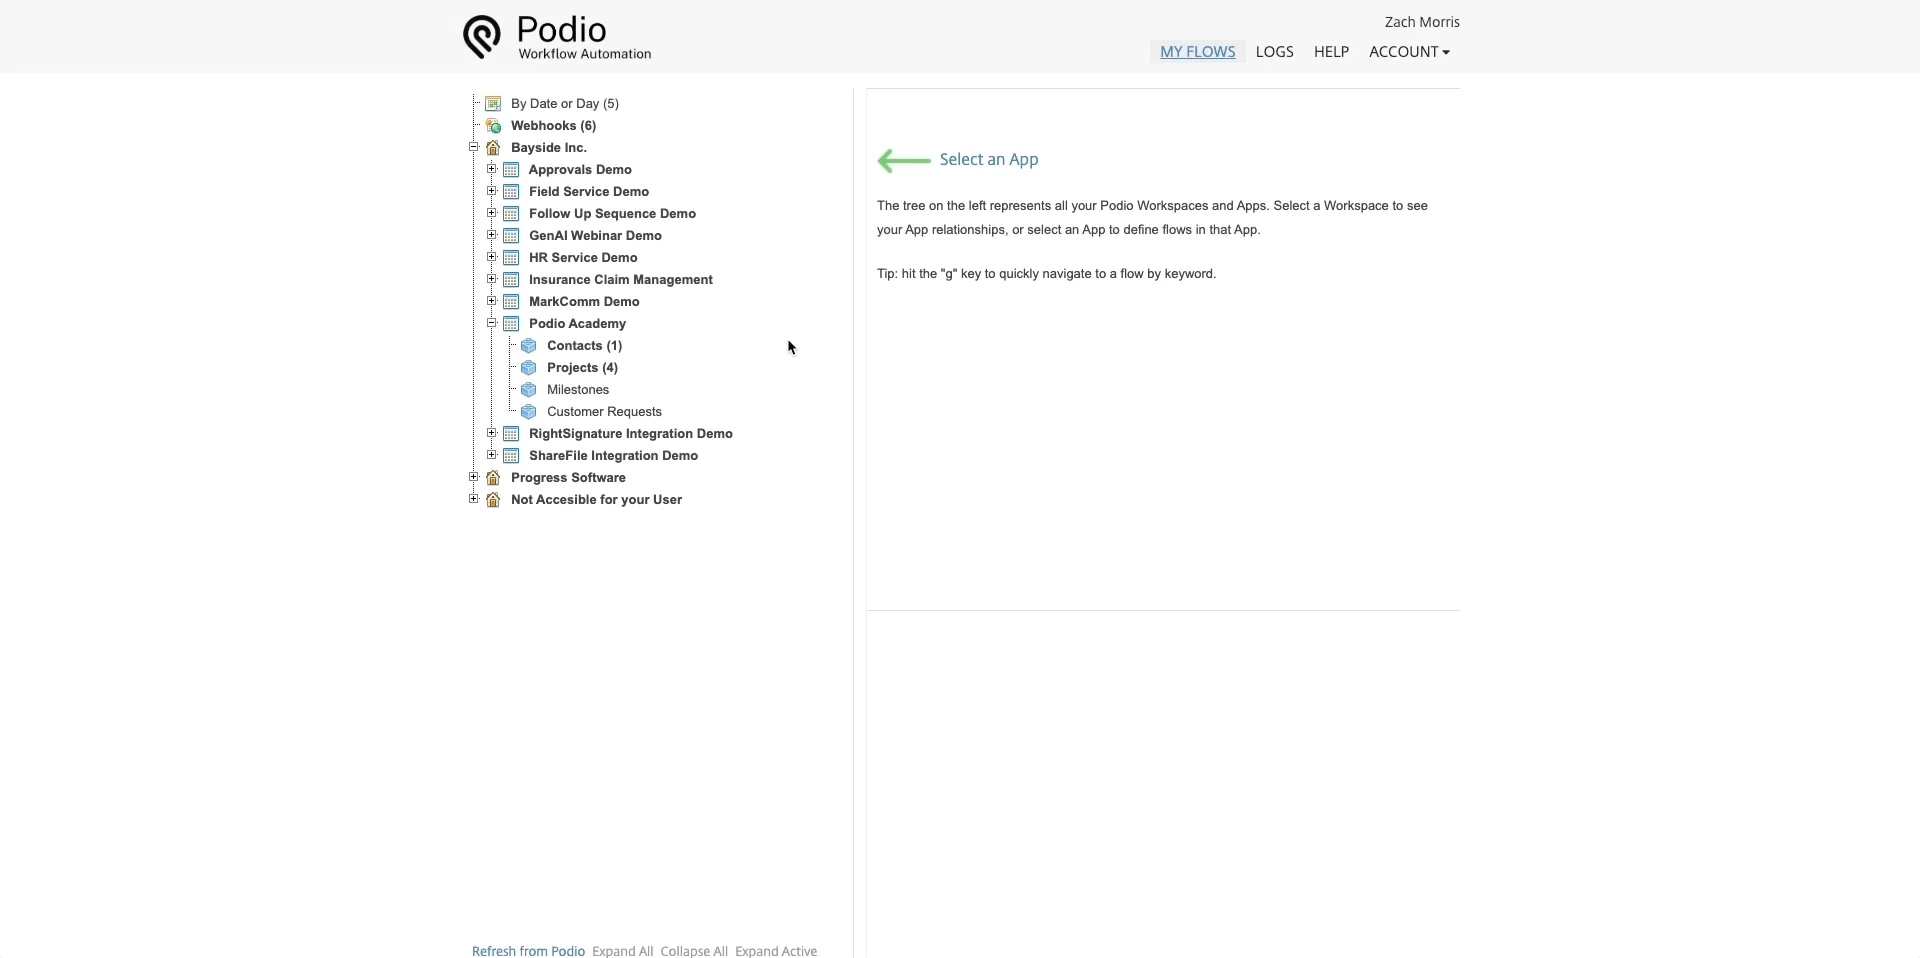Click the By Date or Day calendar icon

(493, 104)
